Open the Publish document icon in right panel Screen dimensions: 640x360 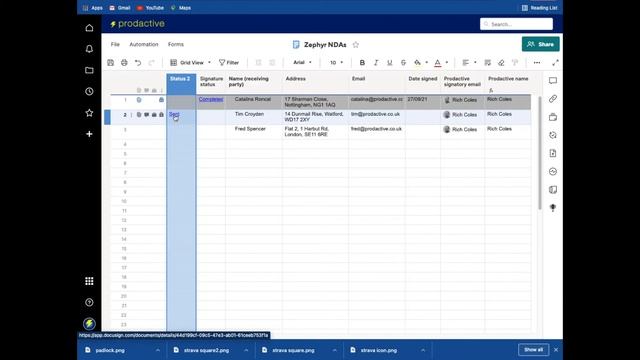click(x=553, y=153)
